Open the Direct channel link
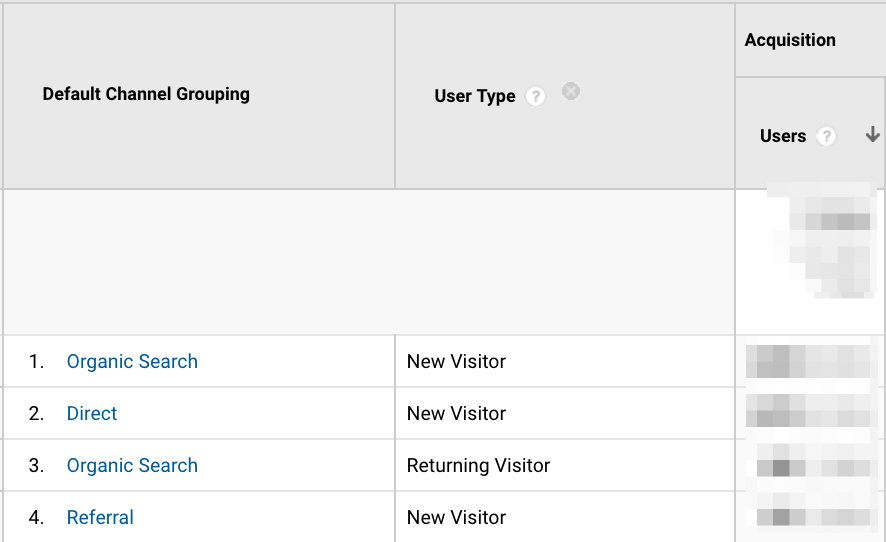The image size is (886, 542). coord(92,414)
